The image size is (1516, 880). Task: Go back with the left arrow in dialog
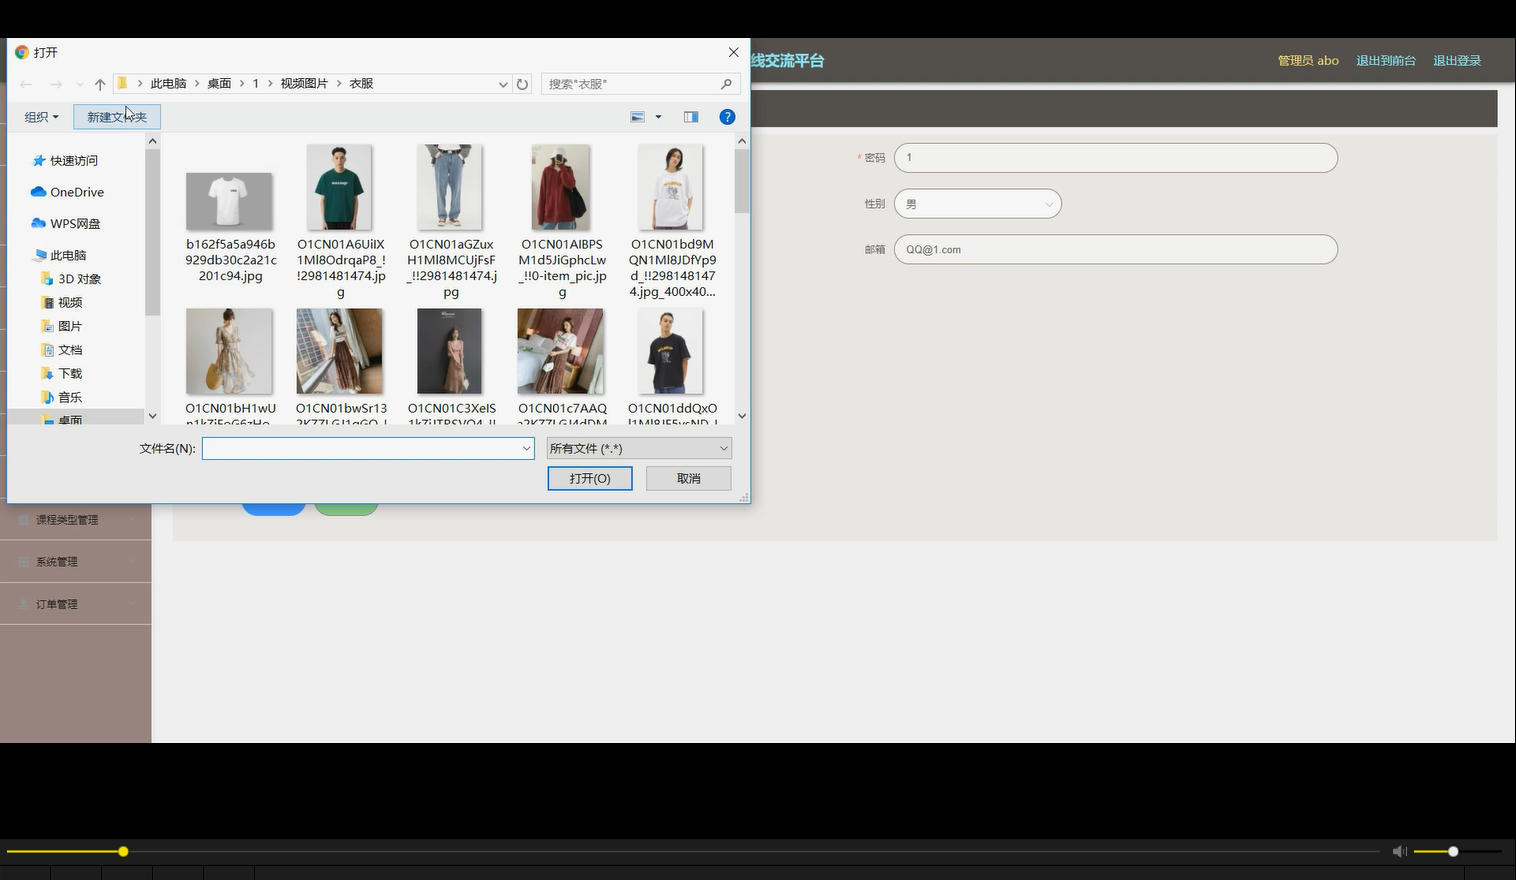point(26,84)
